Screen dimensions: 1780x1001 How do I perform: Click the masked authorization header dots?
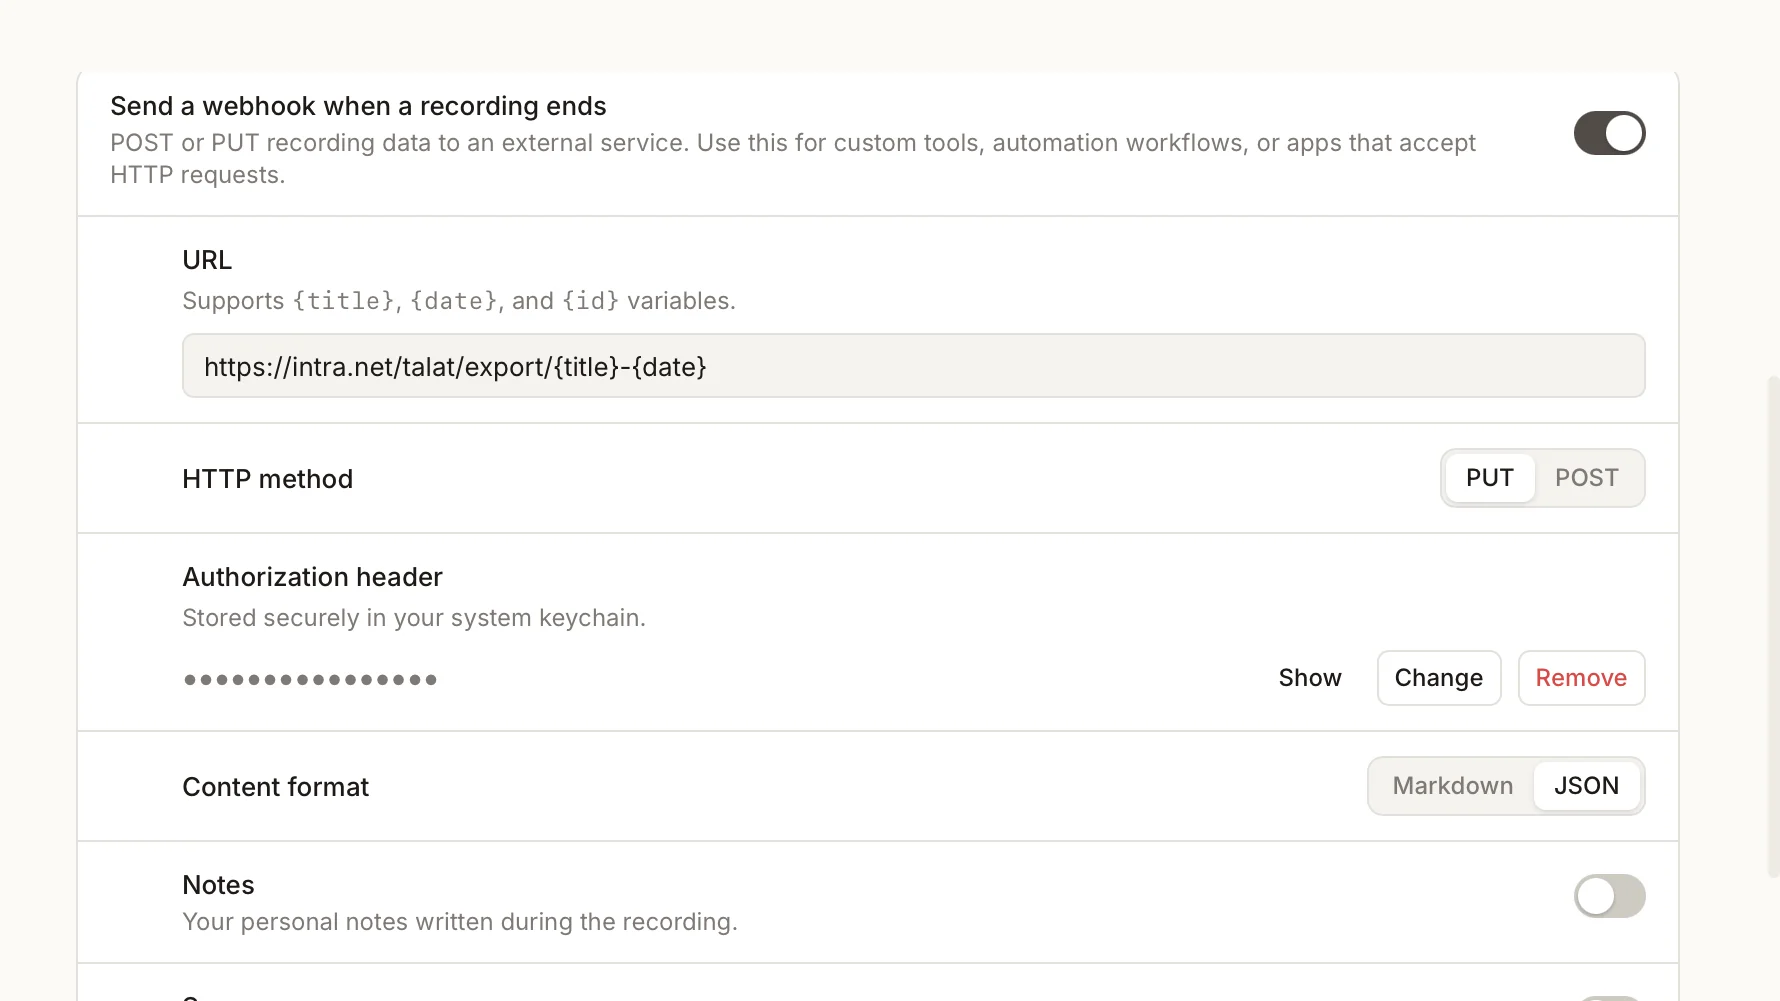coord(310,680)
